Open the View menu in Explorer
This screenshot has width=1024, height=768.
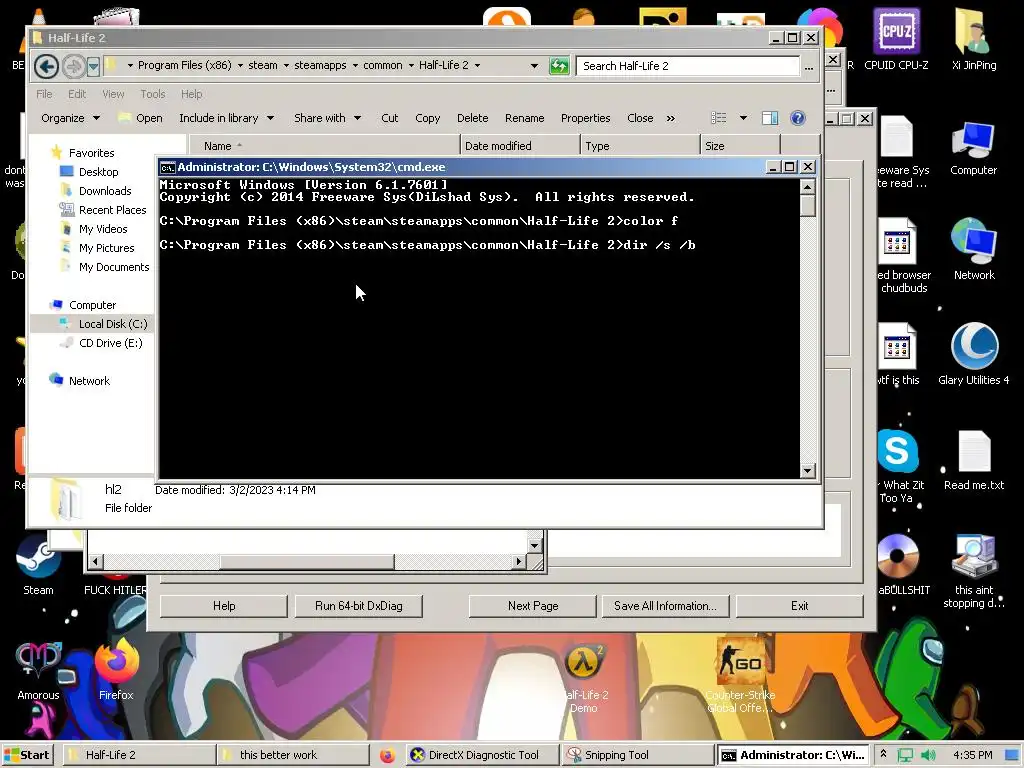113,94
